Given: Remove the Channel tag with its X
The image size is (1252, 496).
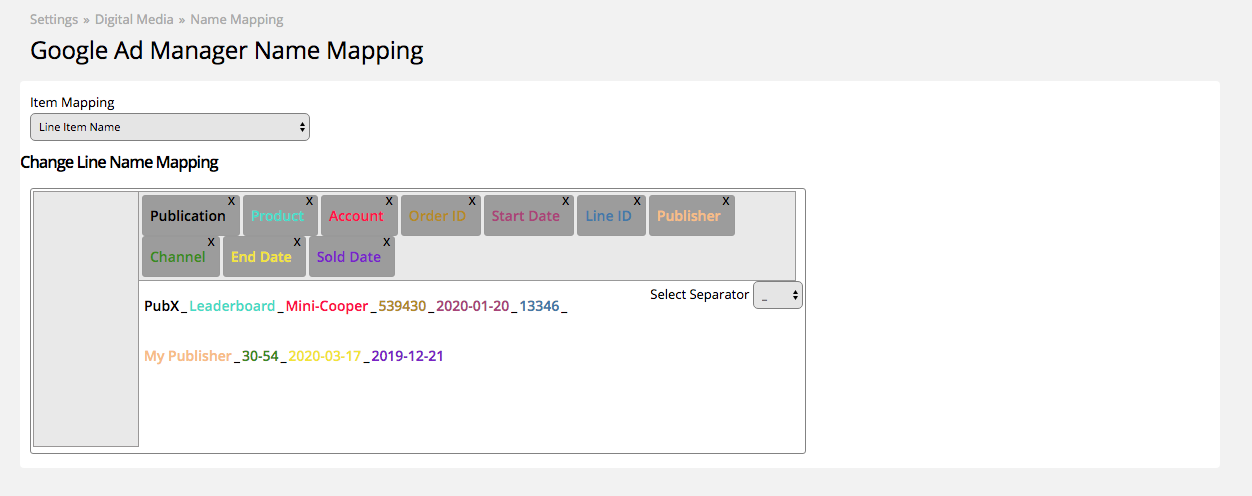Looking at the screenshot, I should [x=211, y=242].
